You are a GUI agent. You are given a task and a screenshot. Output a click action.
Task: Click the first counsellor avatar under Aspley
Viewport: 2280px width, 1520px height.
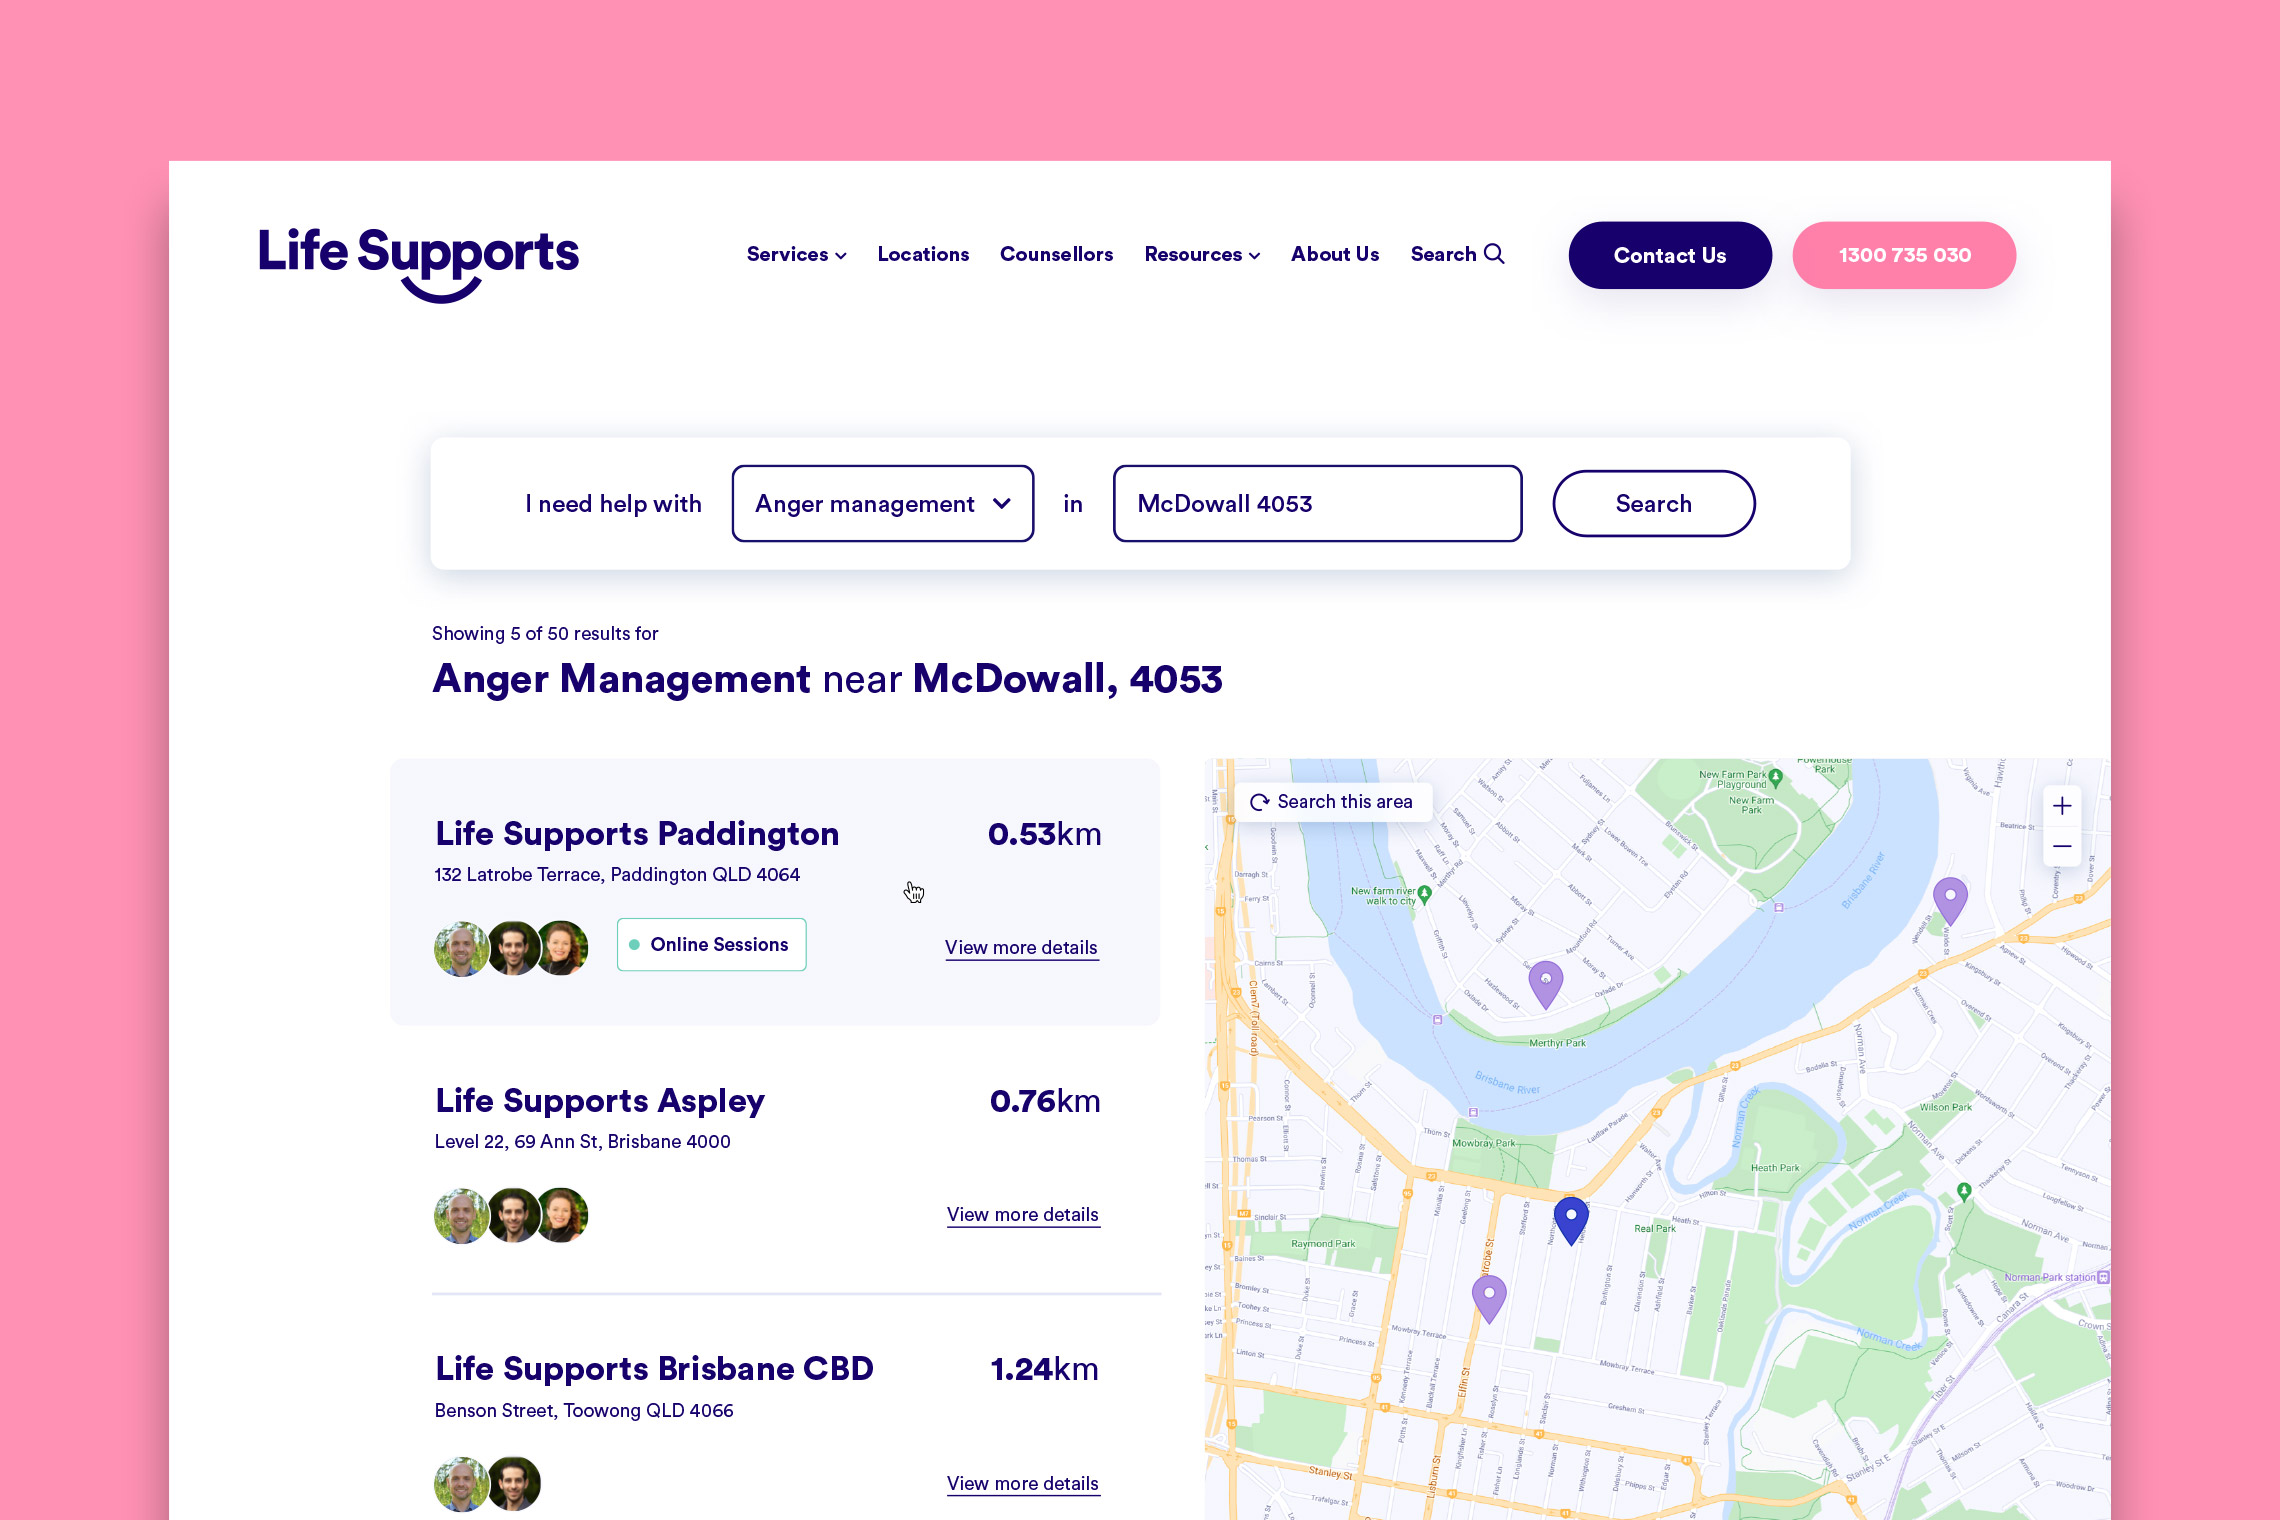pyautogui.click(x=461, y=1215)
